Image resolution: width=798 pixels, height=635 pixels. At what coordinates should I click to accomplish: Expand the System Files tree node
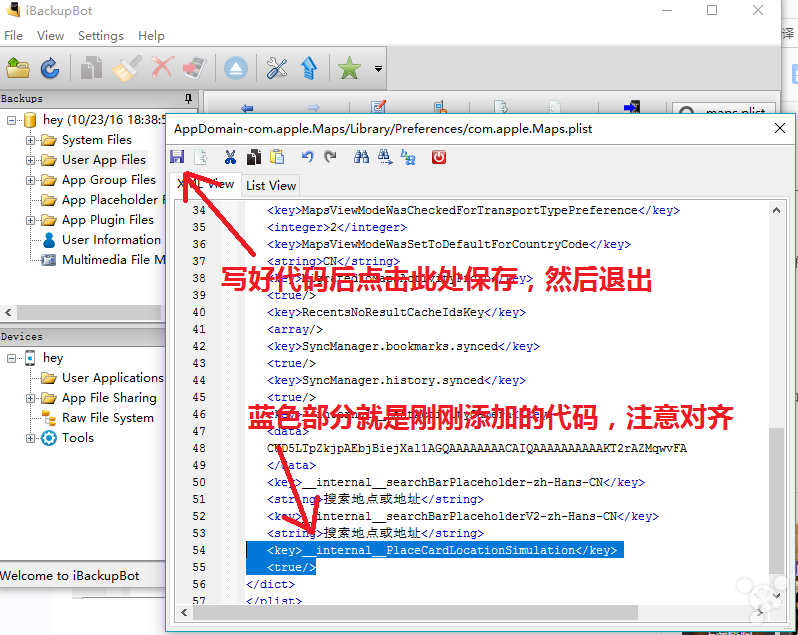(31, 140)
